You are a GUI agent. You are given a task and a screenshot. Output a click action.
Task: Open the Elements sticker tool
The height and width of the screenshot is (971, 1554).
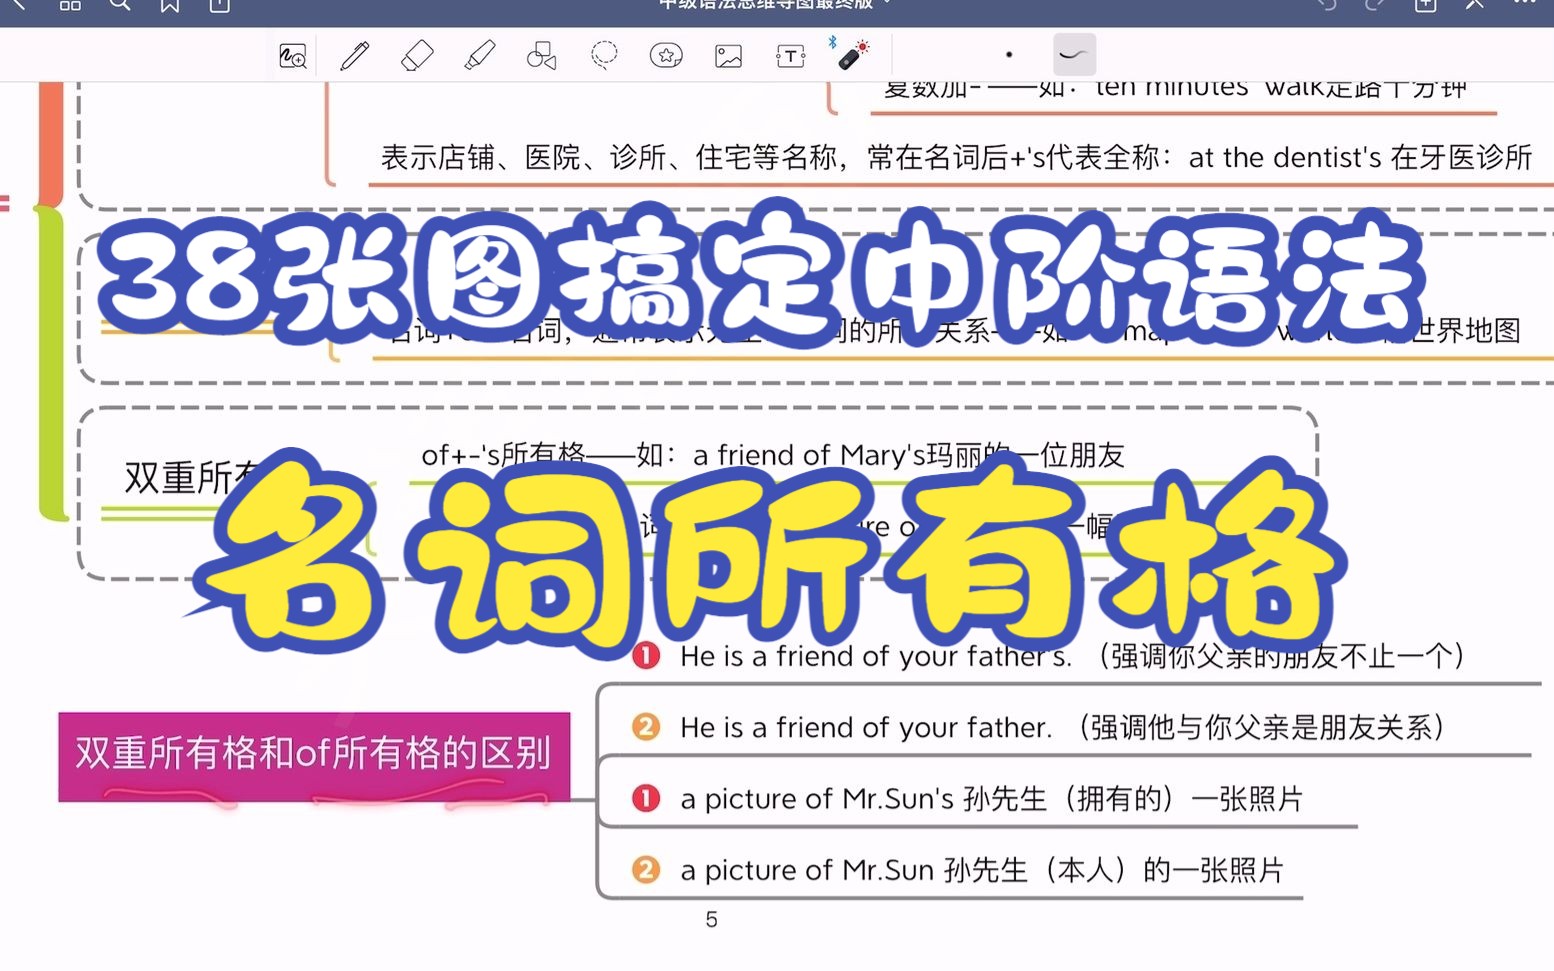(666, 56)
